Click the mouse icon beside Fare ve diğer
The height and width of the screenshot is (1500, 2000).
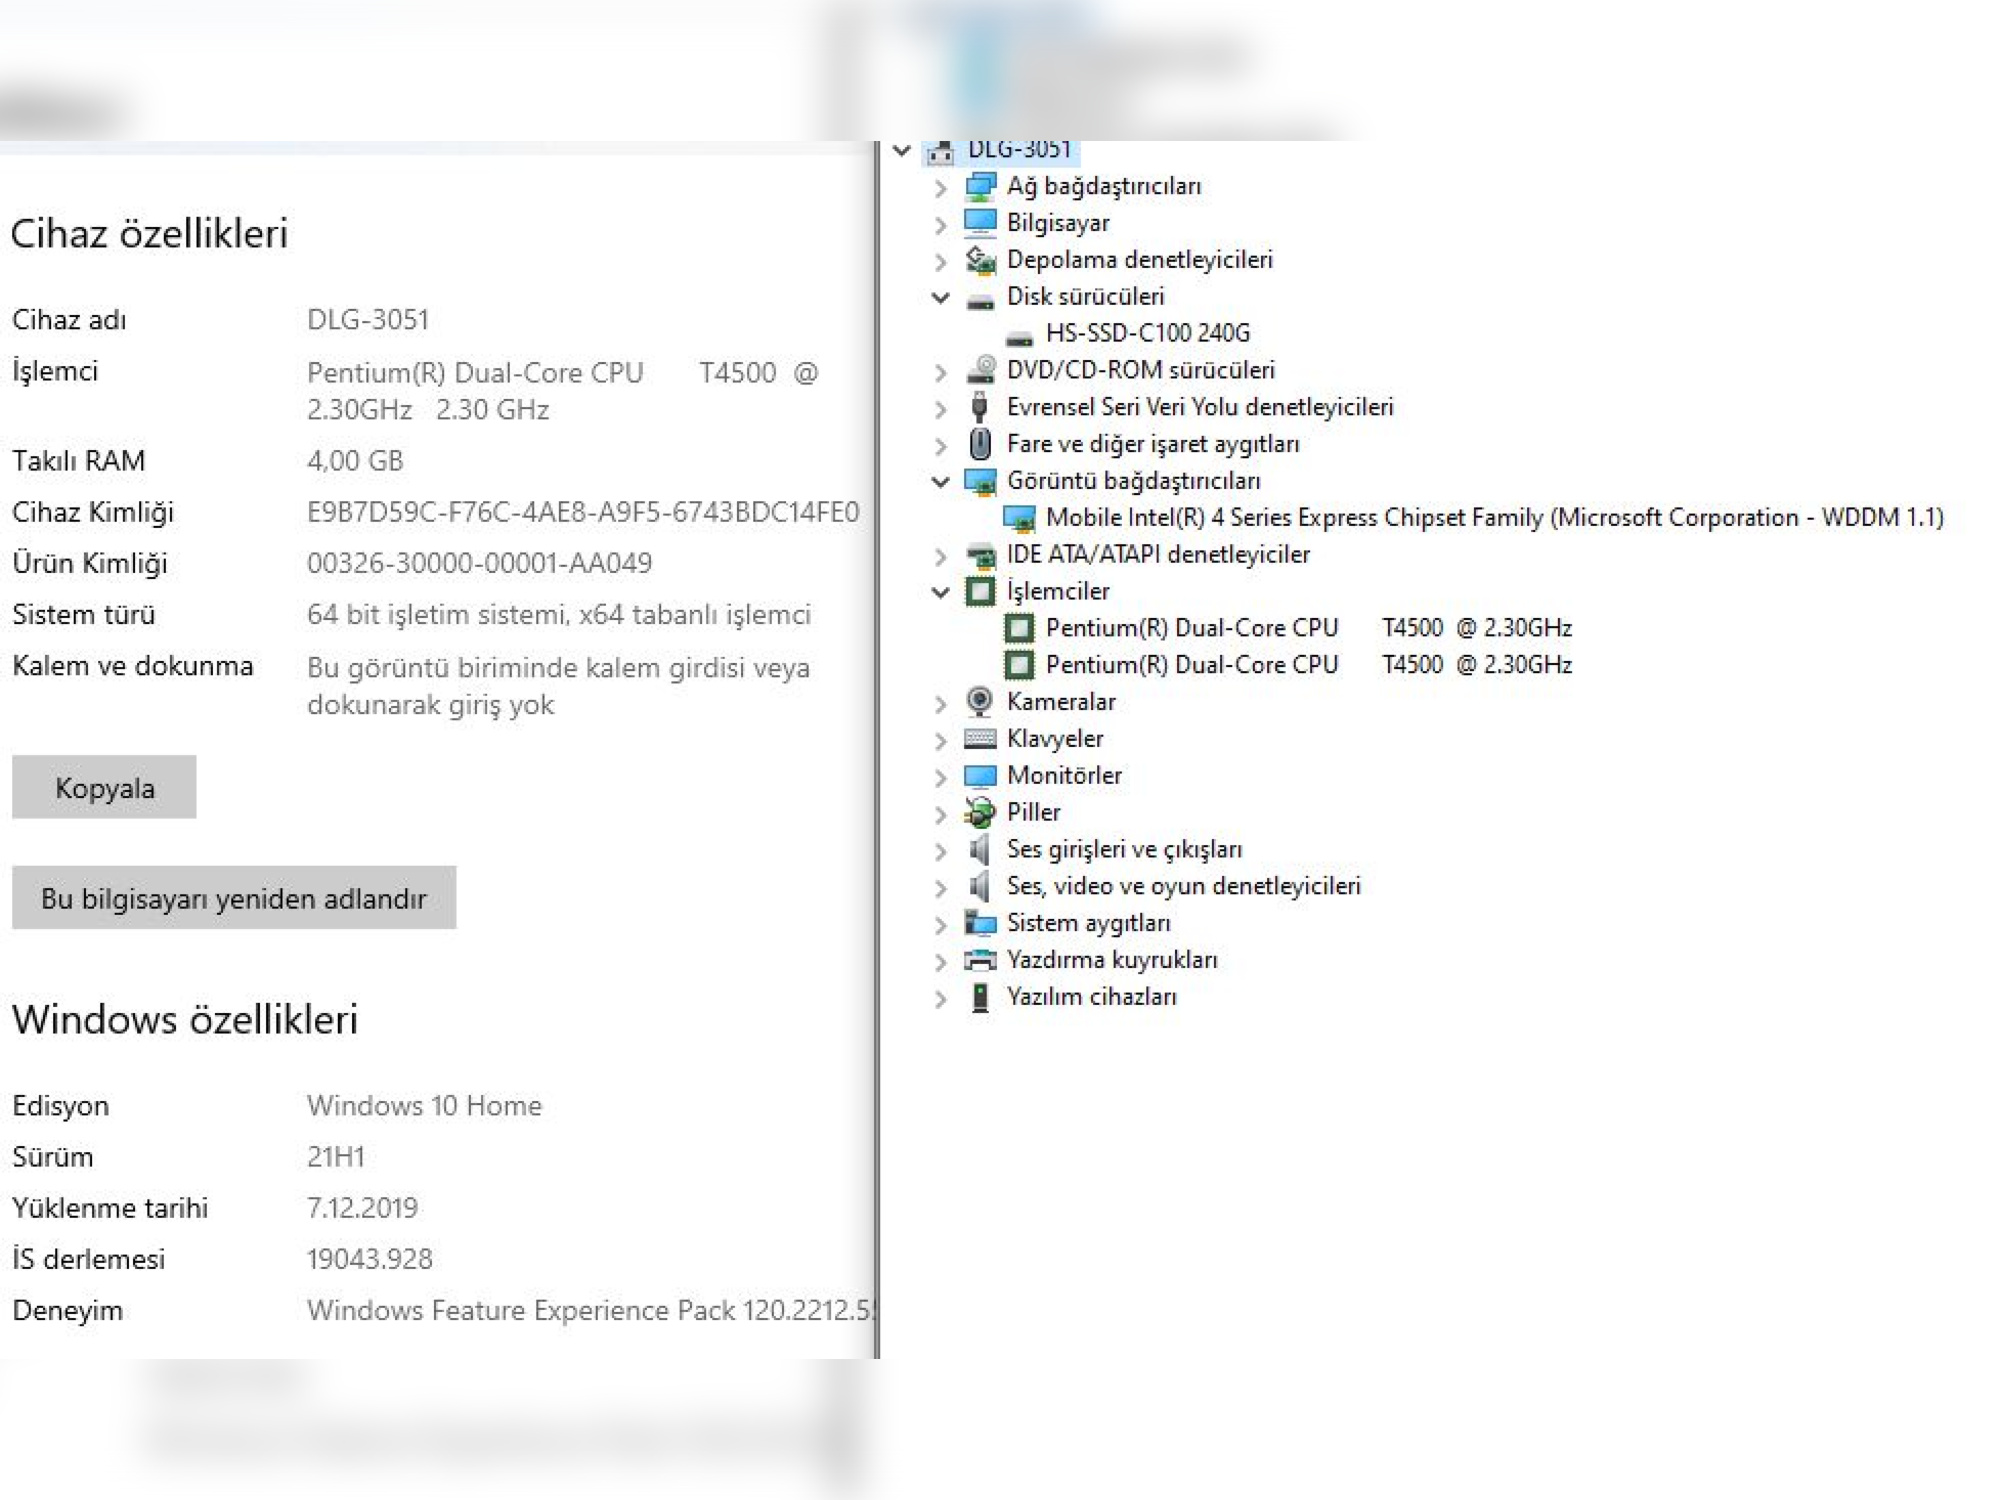[x=980, y=444]
